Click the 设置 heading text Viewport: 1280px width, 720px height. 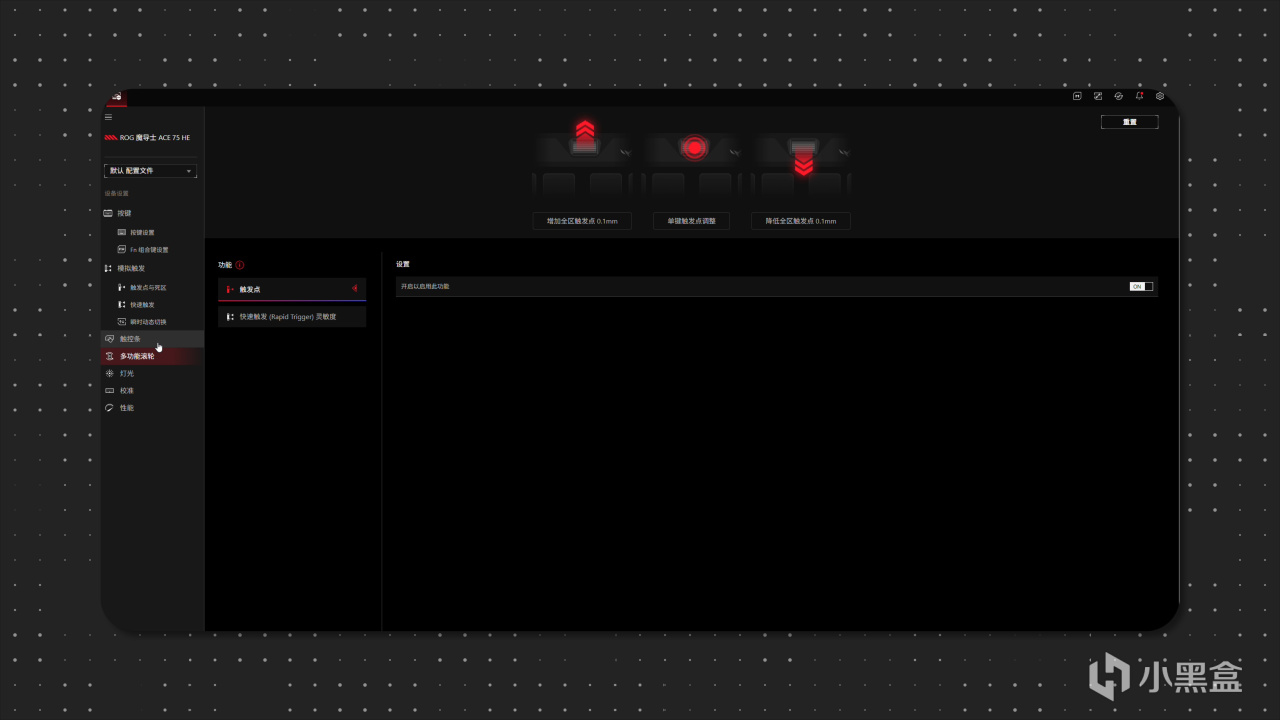(x=403, y=265)
